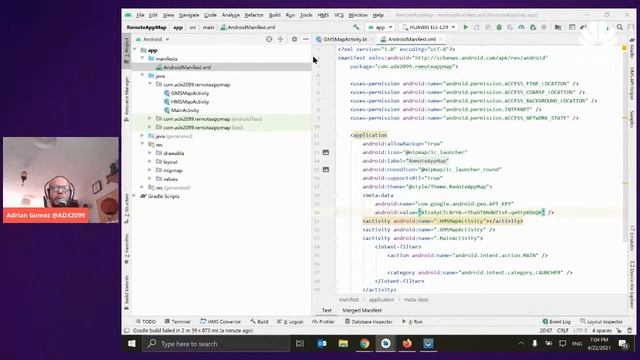Click the gutter image icon beside android:icon line
This screenshot has height=360, width=640.
(x=326, y=152)
